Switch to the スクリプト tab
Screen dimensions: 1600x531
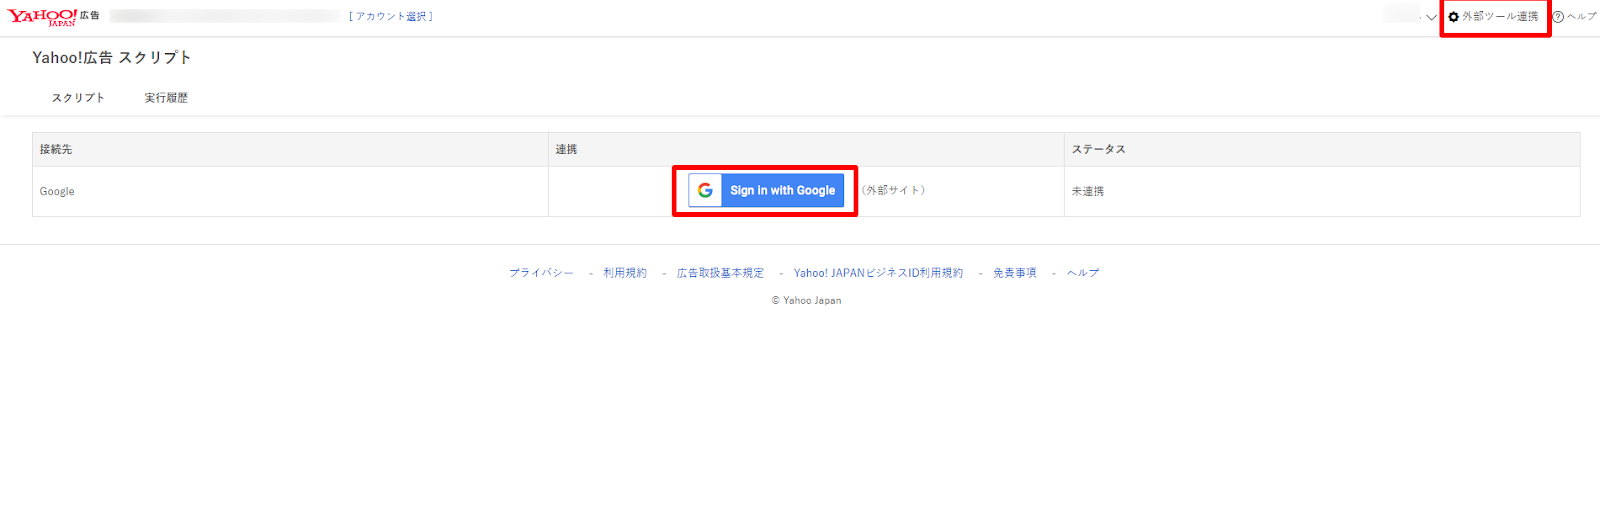click(x=78, y=98)
